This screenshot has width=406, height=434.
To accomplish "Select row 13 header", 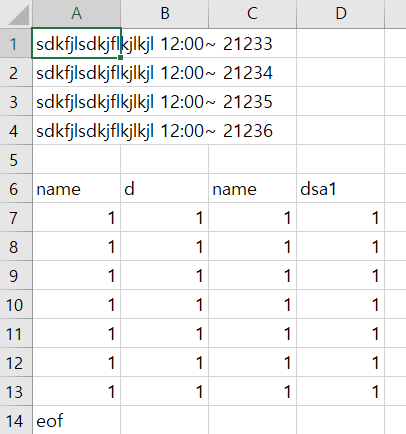I will pos(16,391).
